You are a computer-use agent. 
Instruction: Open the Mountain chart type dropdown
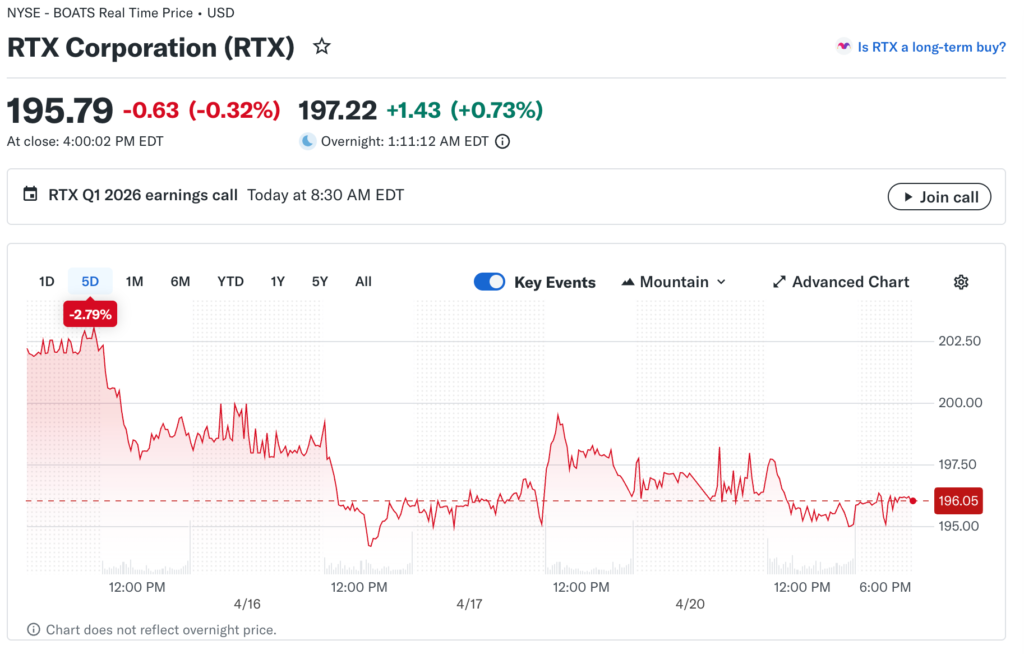pyautogui.click(x=673, y=282)
